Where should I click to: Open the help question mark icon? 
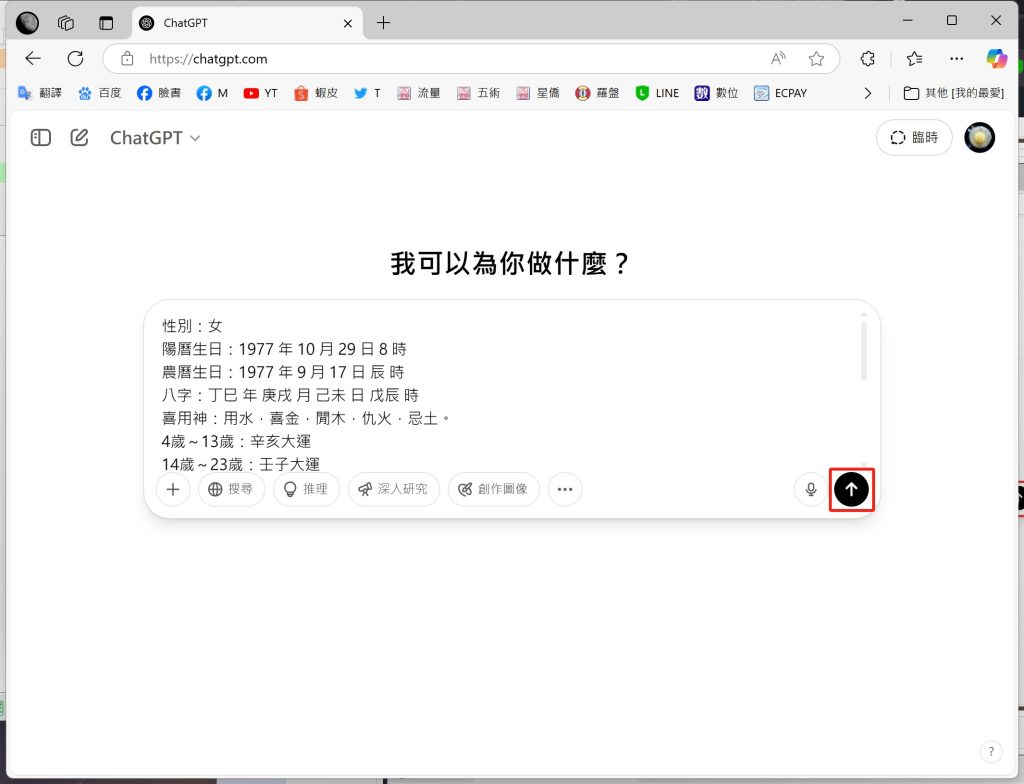pos(990,751)
